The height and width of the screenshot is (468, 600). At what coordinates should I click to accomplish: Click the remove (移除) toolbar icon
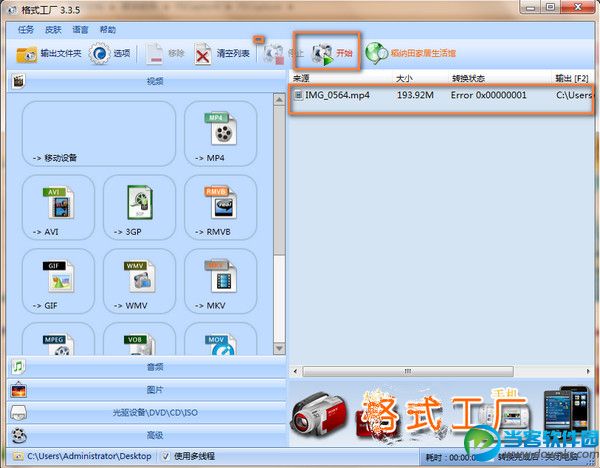coord(155,54)
